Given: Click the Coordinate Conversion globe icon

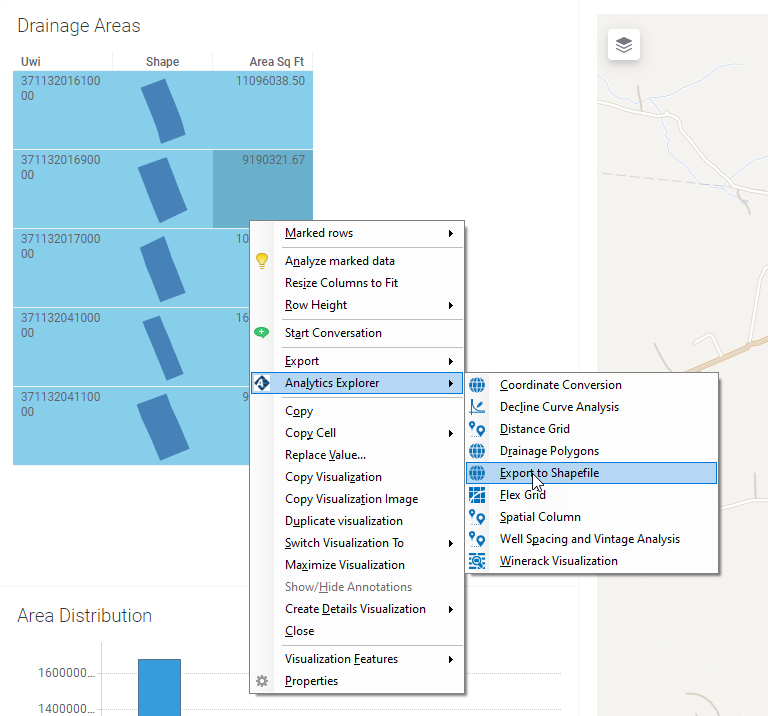Looking at the screenshot, I should coord(477,385).
